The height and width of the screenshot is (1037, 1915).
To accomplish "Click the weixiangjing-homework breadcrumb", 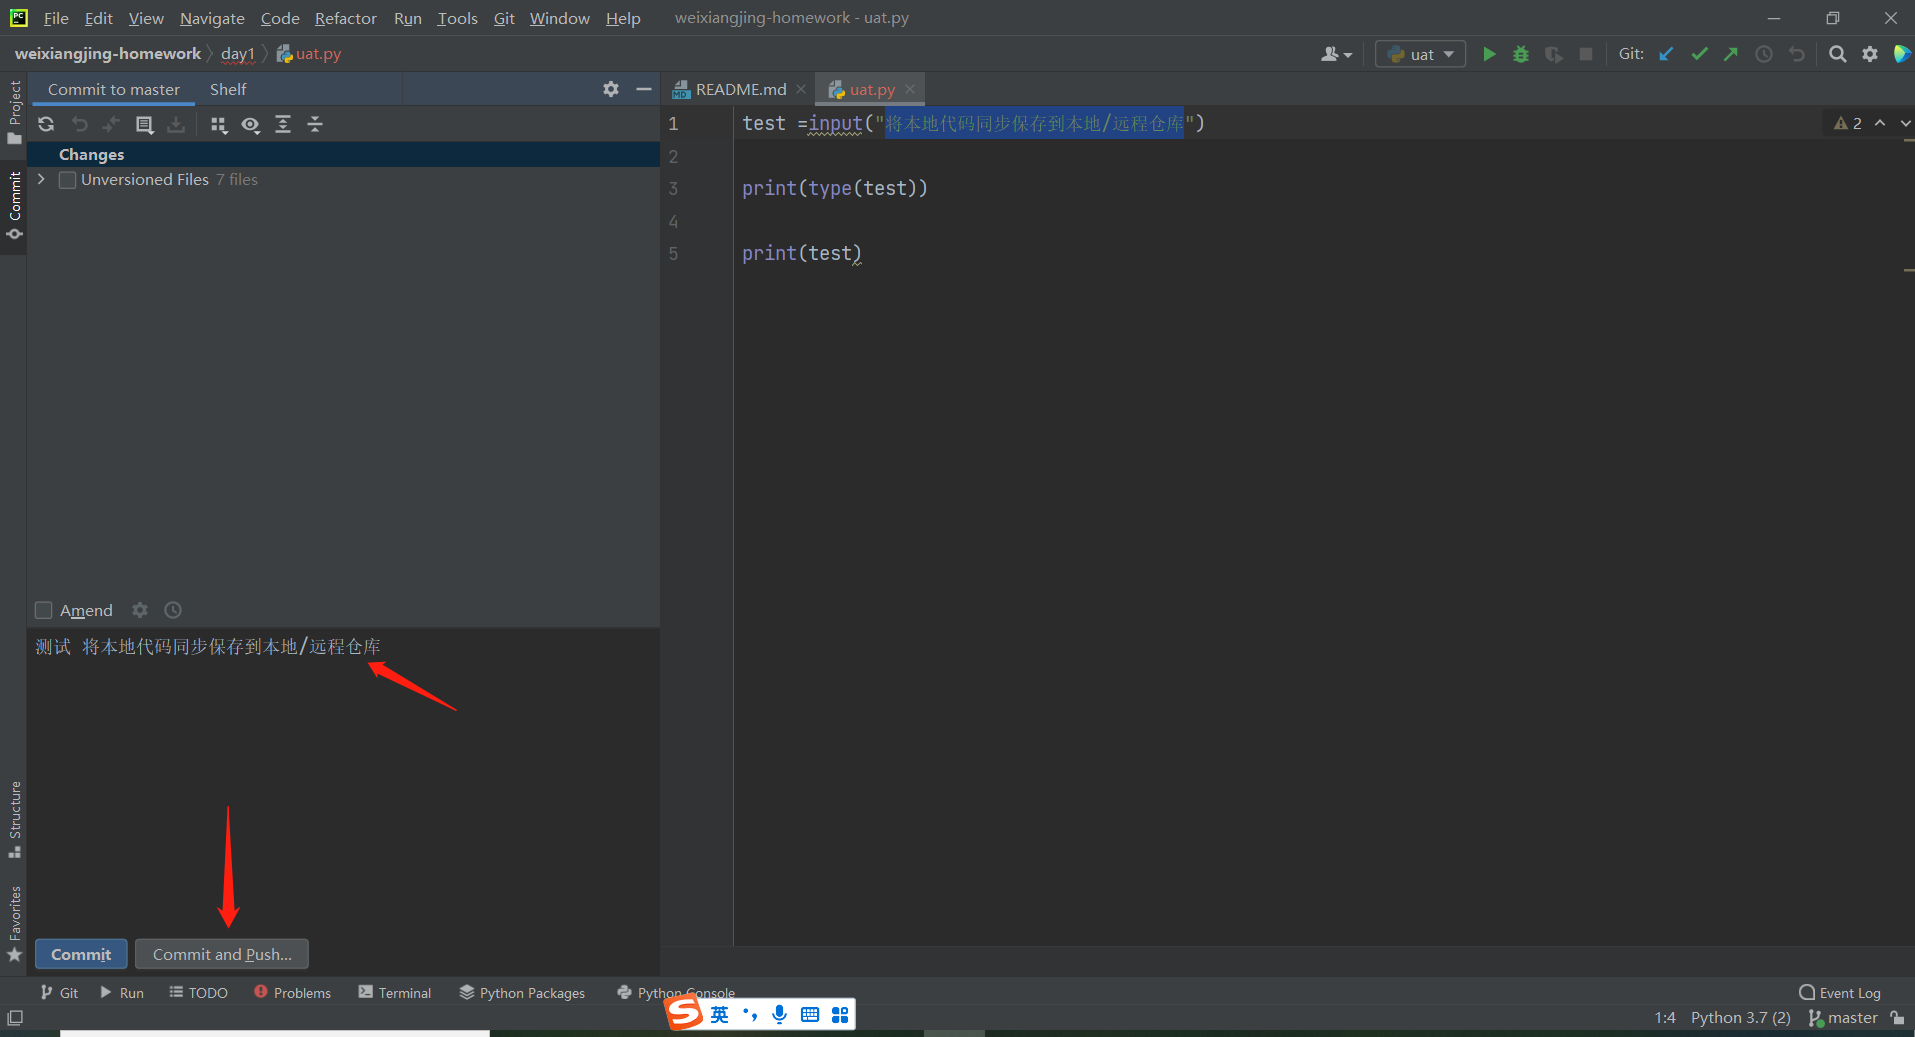I will (108, 54).
